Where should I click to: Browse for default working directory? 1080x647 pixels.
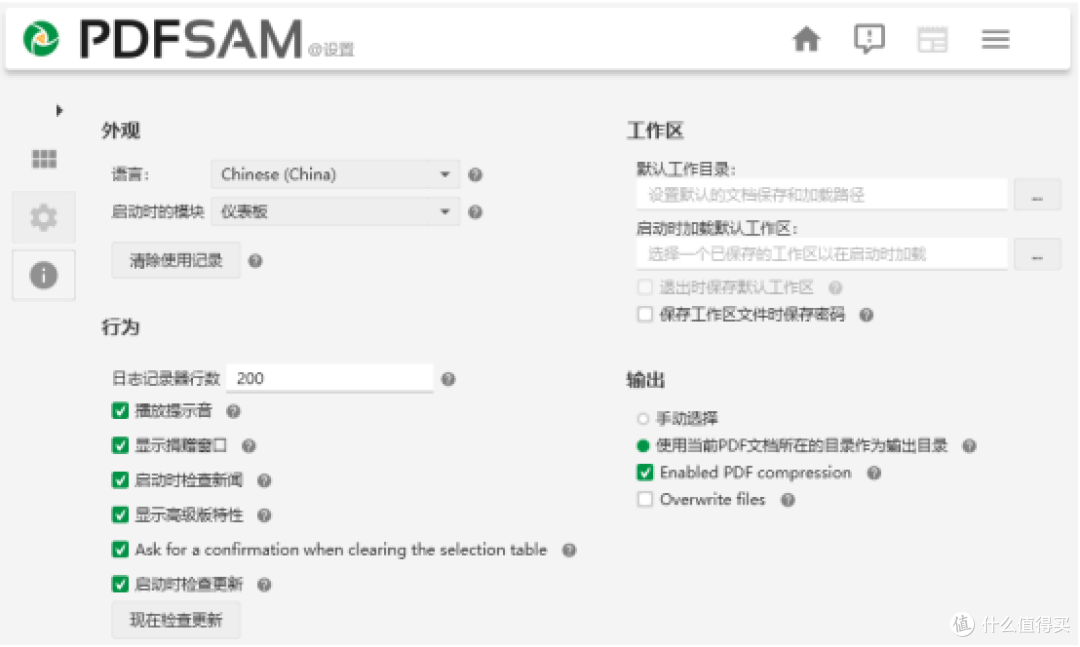[1037, 196]
